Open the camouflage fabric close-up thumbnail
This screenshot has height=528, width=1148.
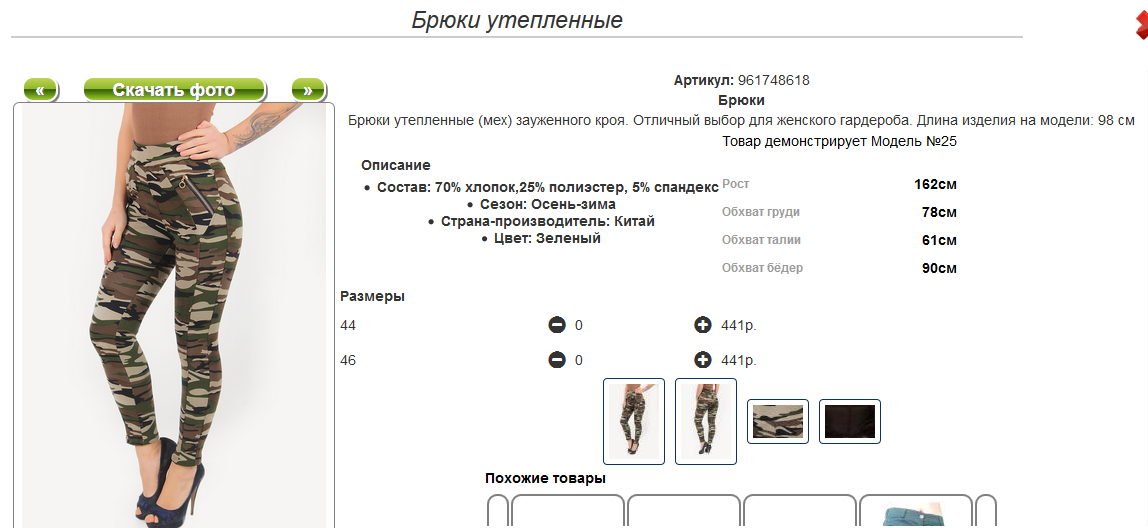pos(778,421)
